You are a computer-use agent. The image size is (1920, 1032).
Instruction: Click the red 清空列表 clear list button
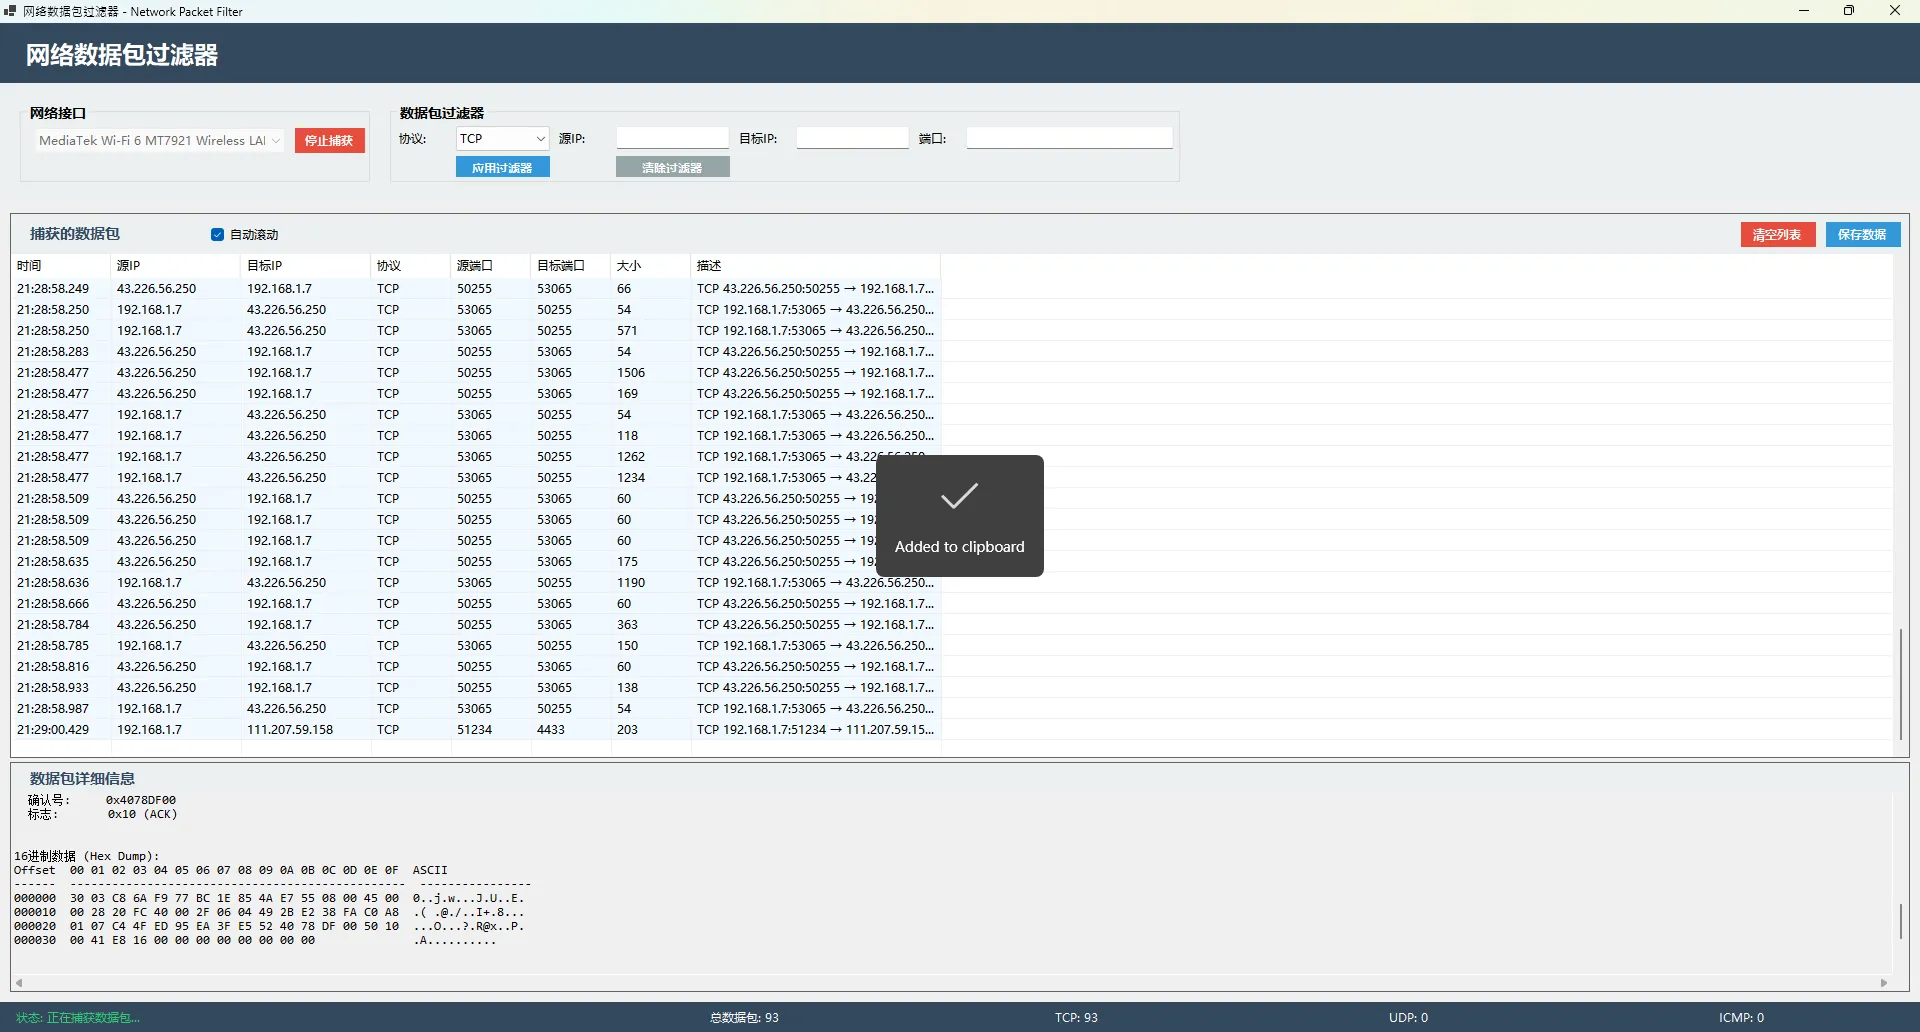tap(1777, 235)
